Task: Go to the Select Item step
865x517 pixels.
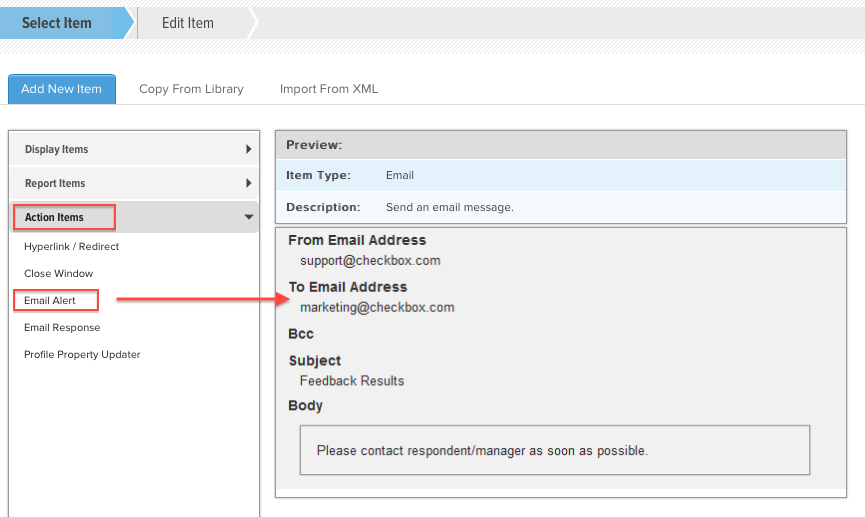Action: click(57, 23)
